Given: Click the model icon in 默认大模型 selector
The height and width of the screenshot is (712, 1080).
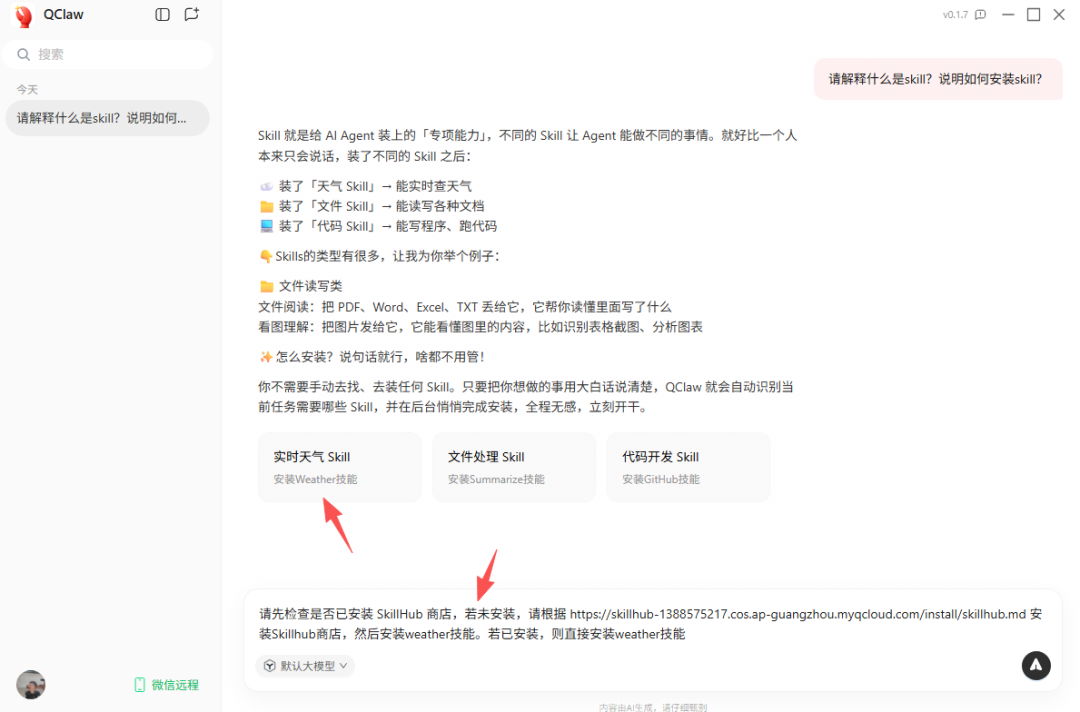Looking at the screenshot, I should coord(270,666).
